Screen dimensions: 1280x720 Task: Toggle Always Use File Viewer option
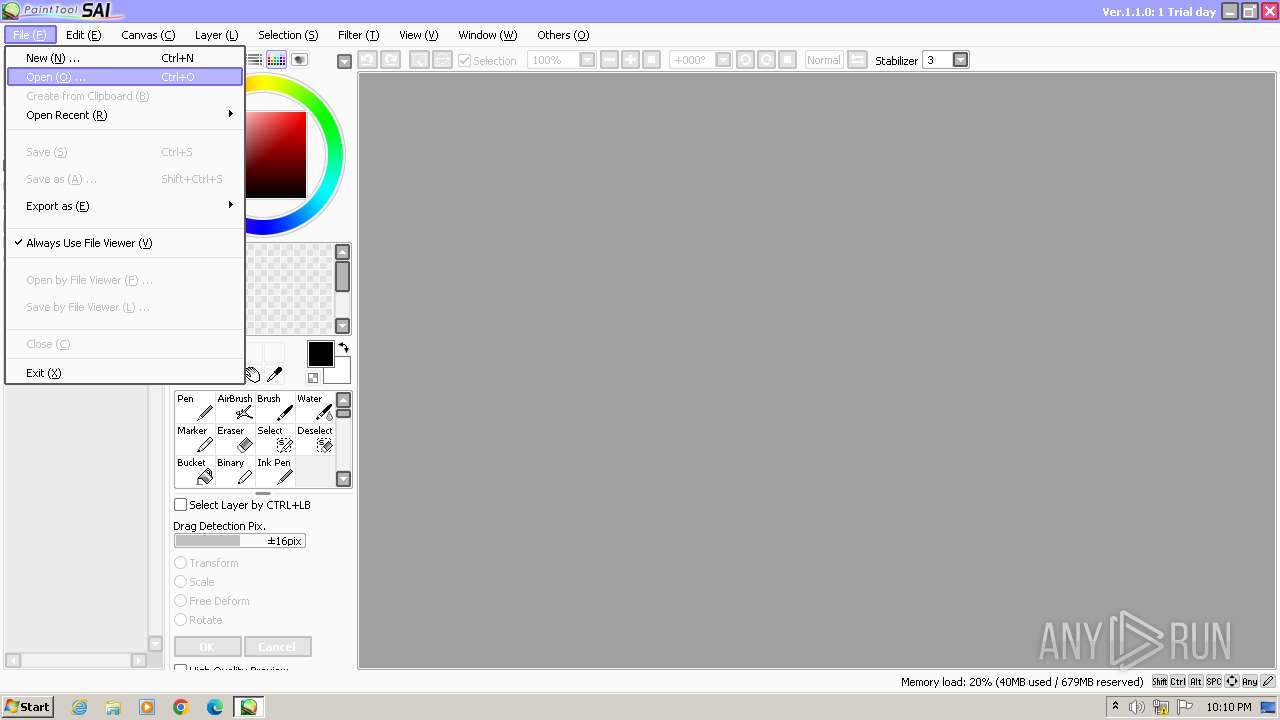[125, 243]
